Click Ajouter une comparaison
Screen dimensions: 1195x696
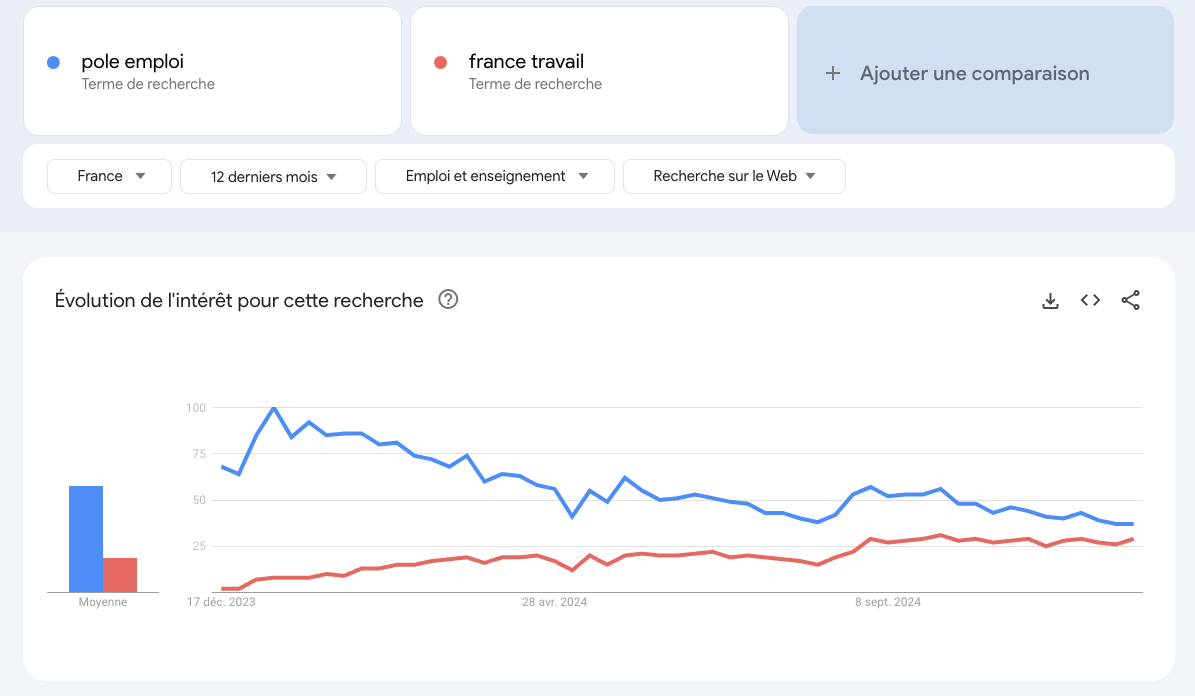pyautogui.click(x=973, y=73)
